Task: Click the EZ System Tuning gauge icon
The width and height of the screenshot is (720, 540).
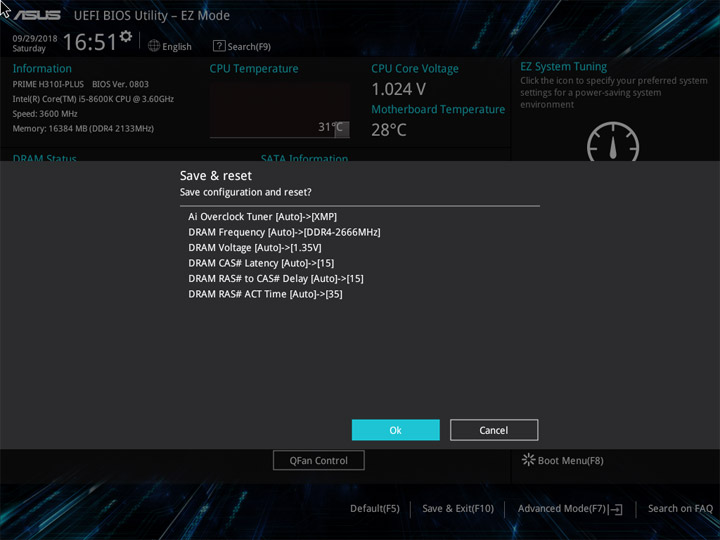Action: click(613, 141)
